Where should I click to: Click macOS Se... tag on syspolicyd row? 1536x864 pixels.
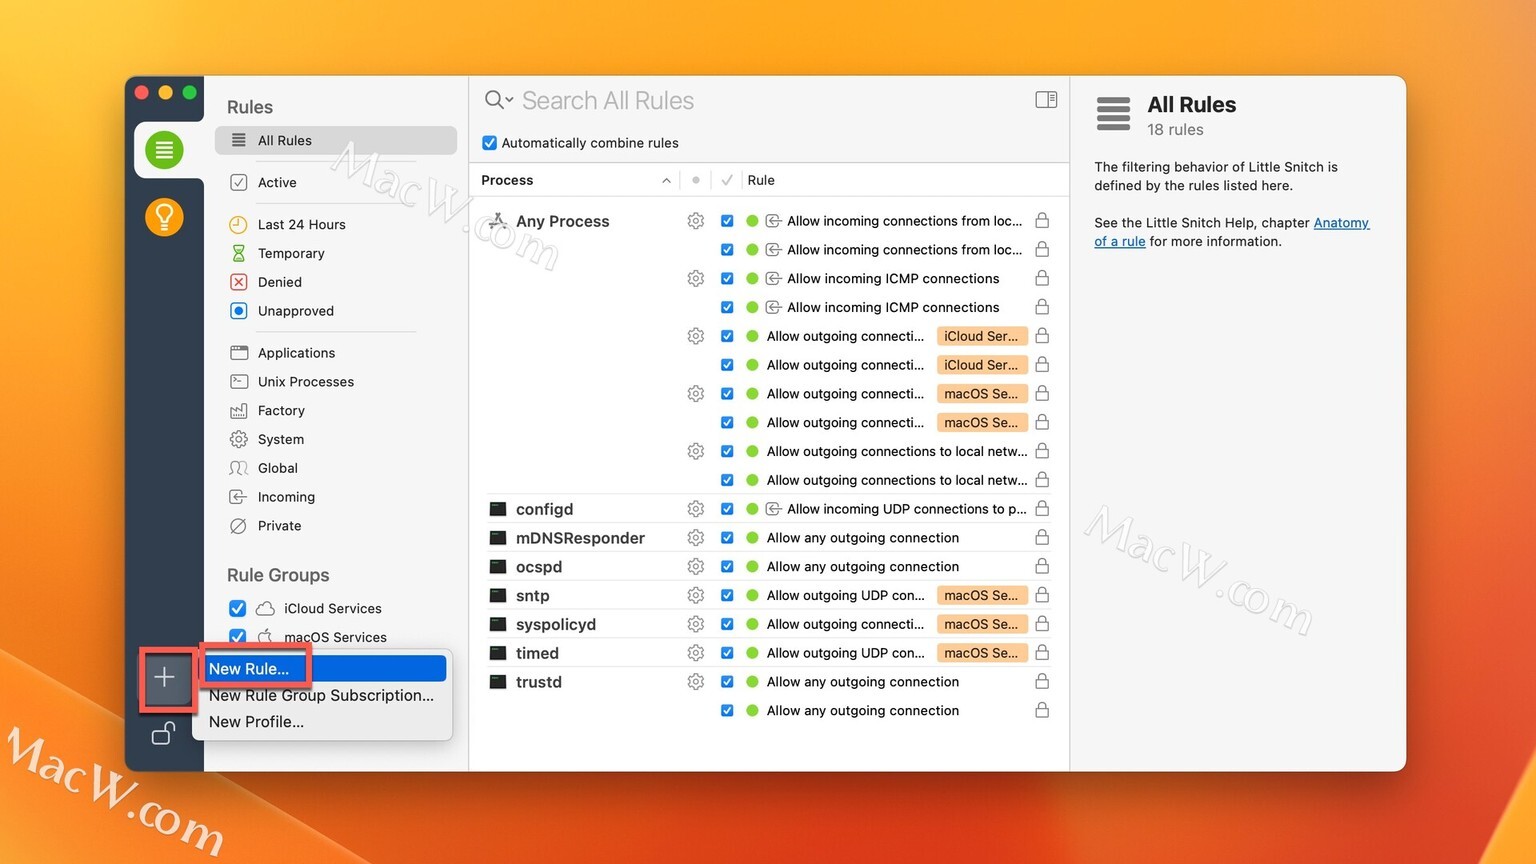point(982,624)
